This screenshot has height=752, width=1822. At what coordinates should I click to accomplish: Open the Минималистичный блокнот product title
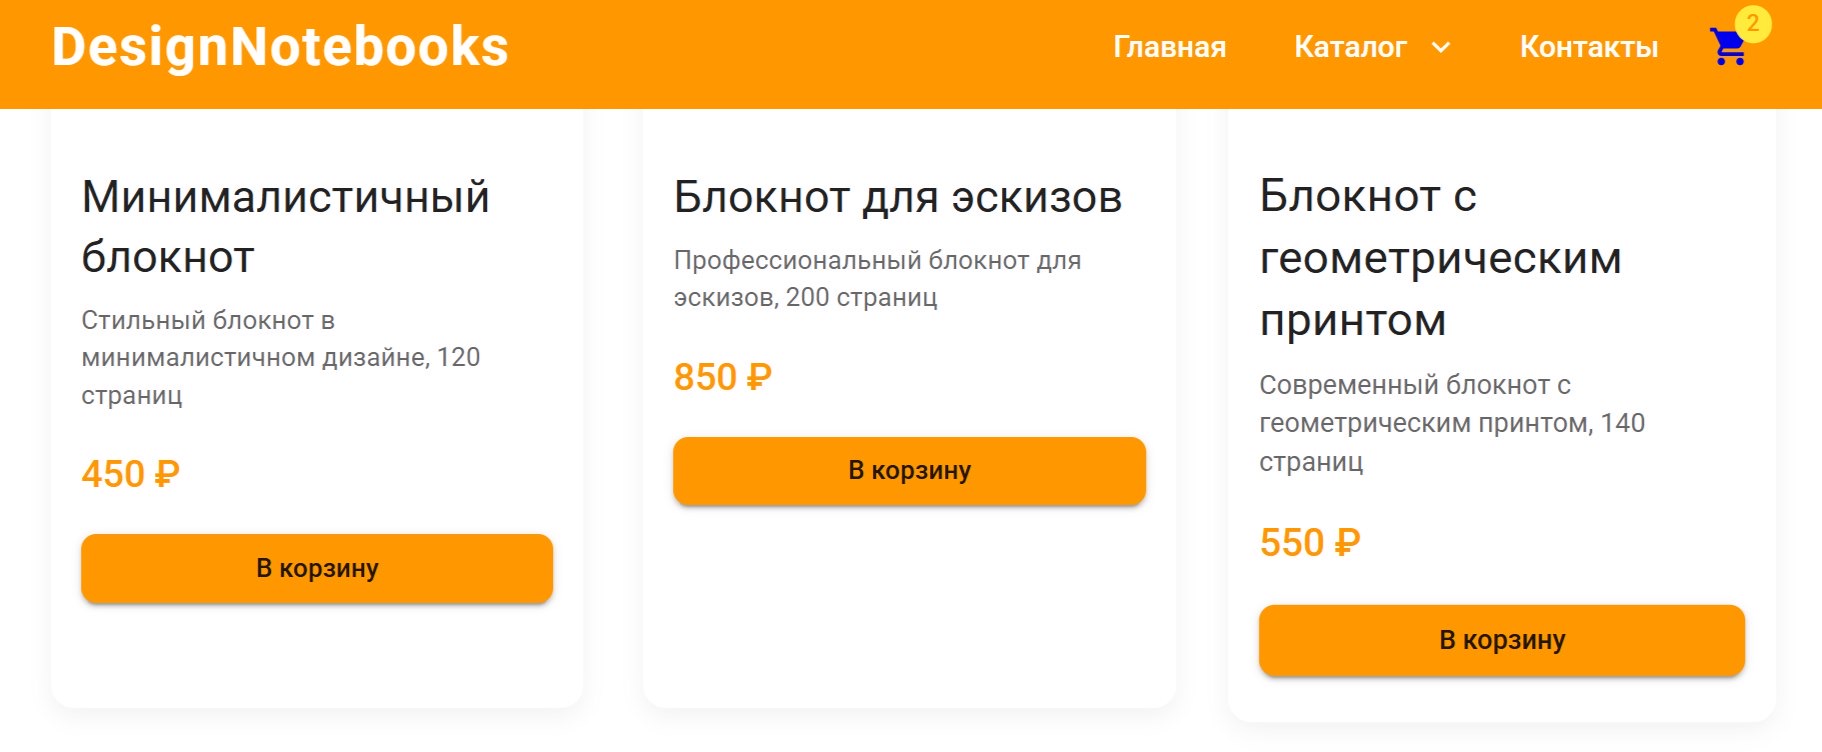point(285,227)
